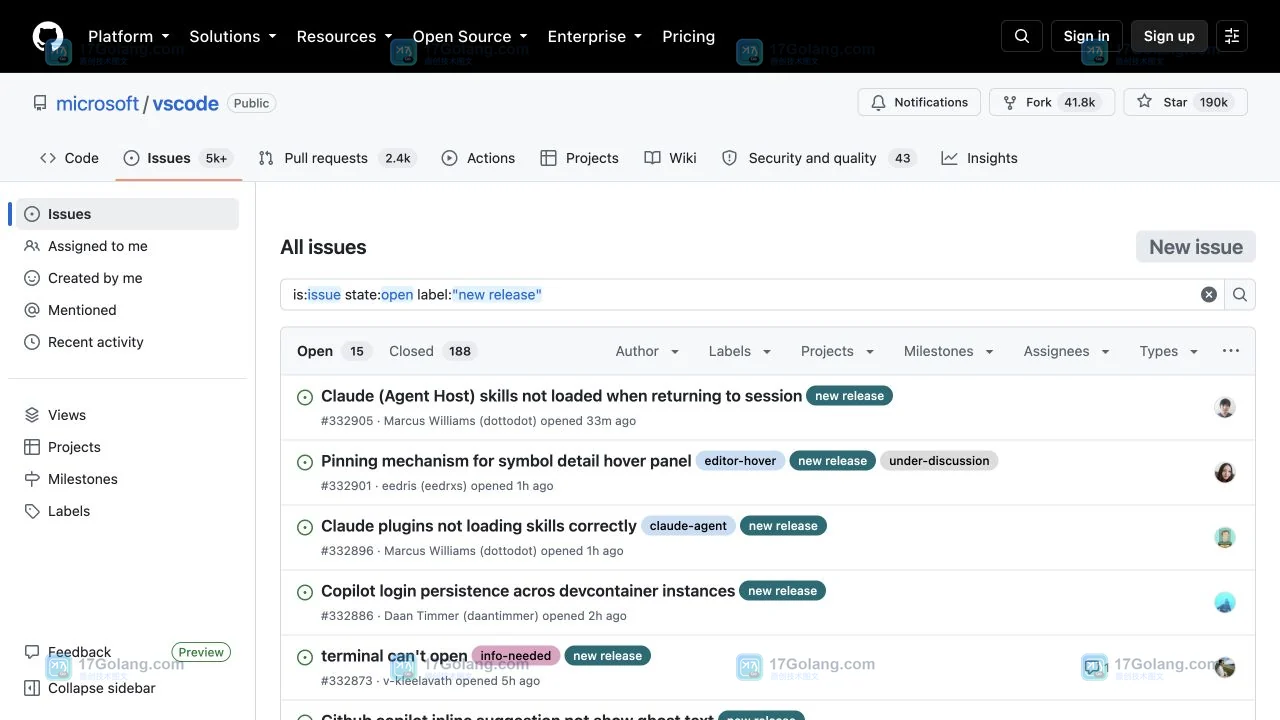Expand the Open Source menu
The image size is (1280, 720).
pyautogui.click(x=470, y=36)
